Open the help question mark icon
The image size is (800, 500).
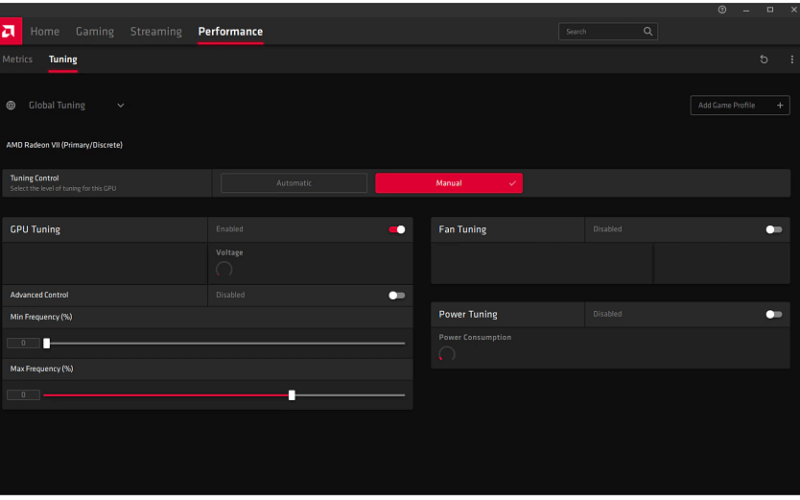(722, 10)
